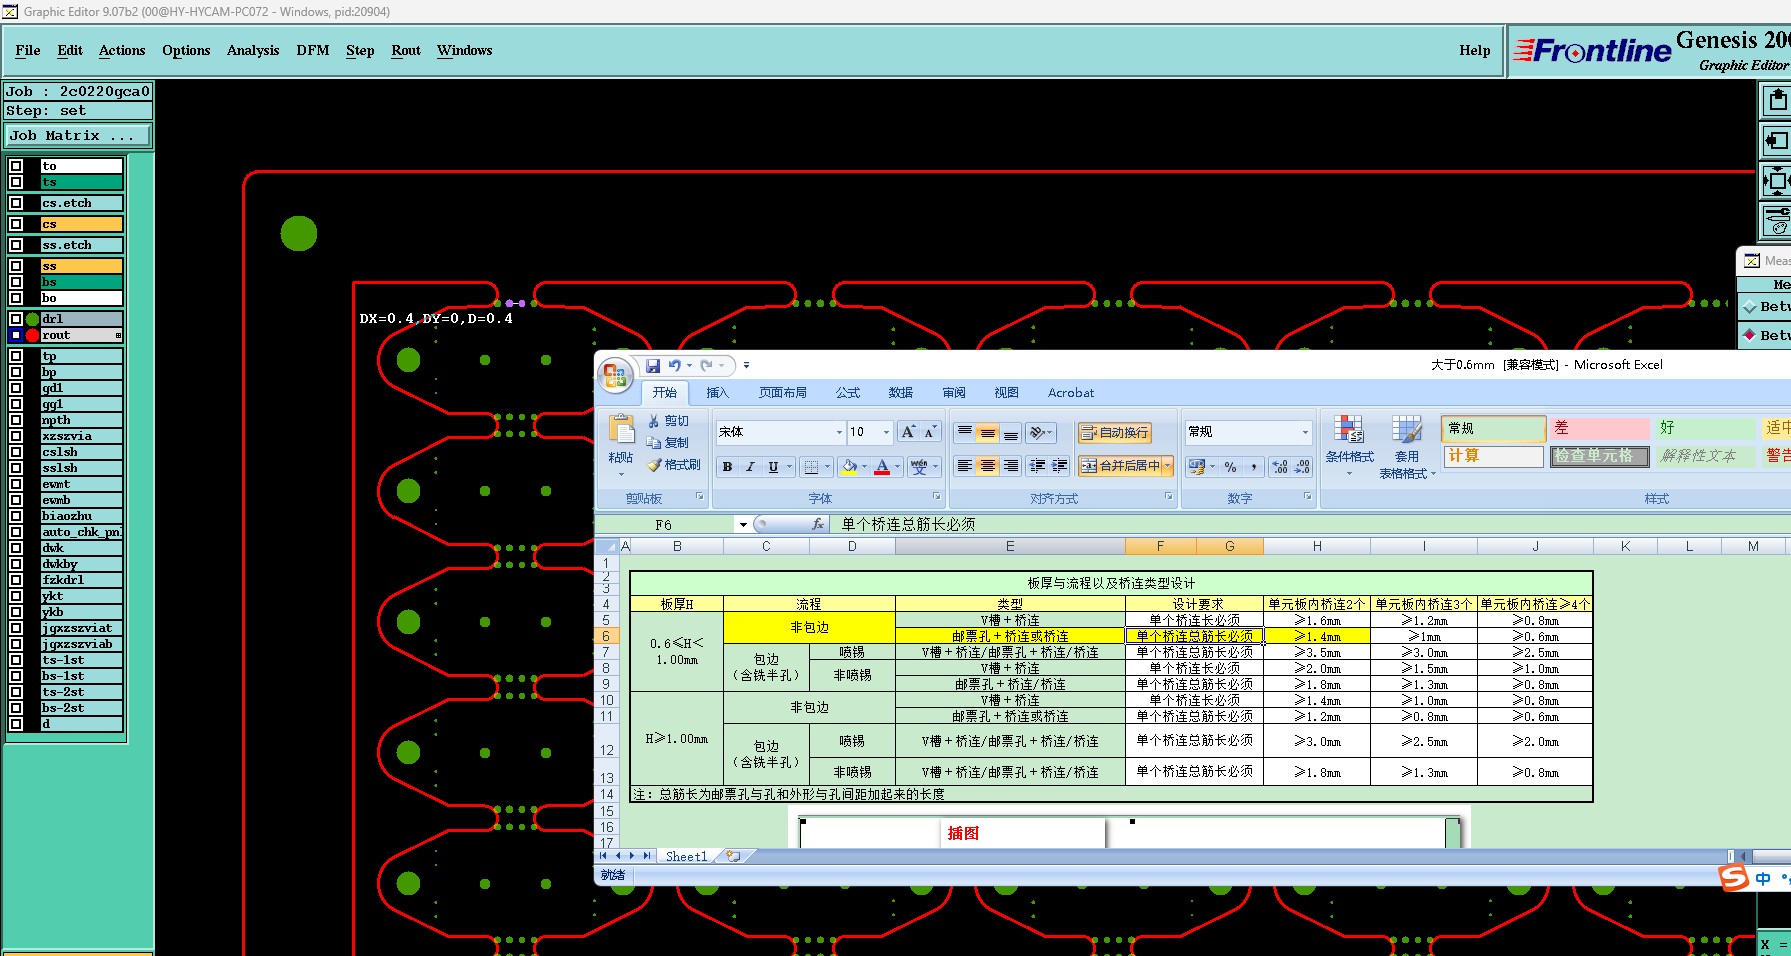Increase font size with A-up icon
The width and height of the screenshot is (1791, 956).
click(x=908, y=432)
